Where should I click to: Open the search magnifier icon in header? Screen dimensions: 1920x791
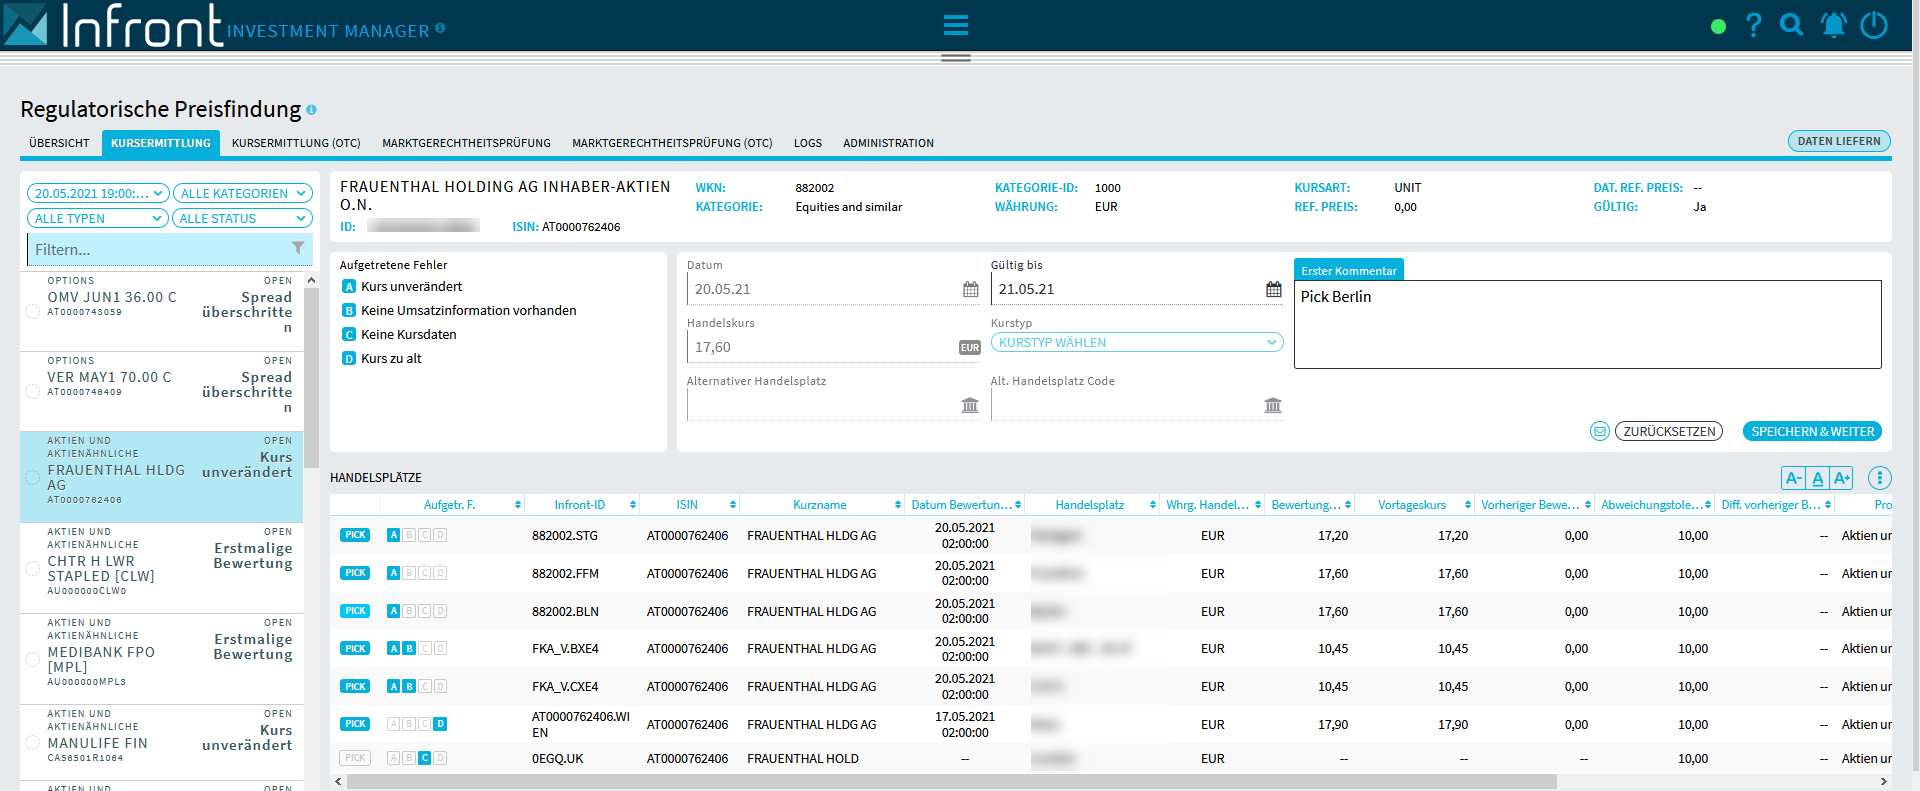pyautogui.click(x=1792, y=25)
